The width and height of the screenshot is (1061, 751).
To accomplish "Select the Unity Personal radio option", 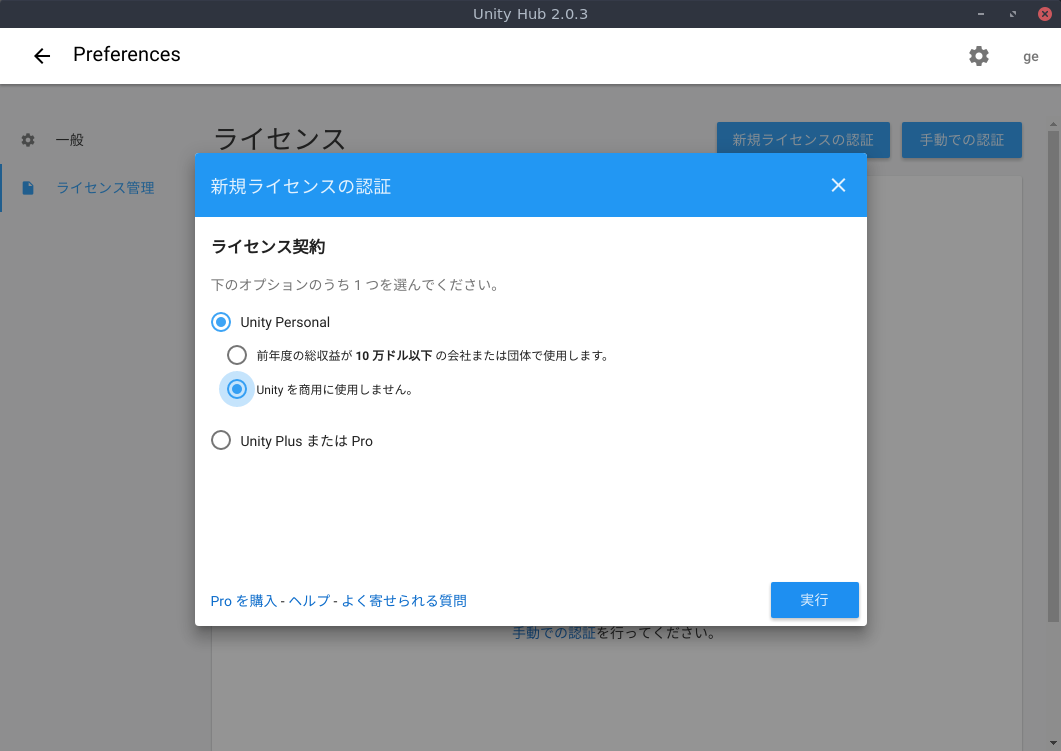I will click(x=221, y=322).
